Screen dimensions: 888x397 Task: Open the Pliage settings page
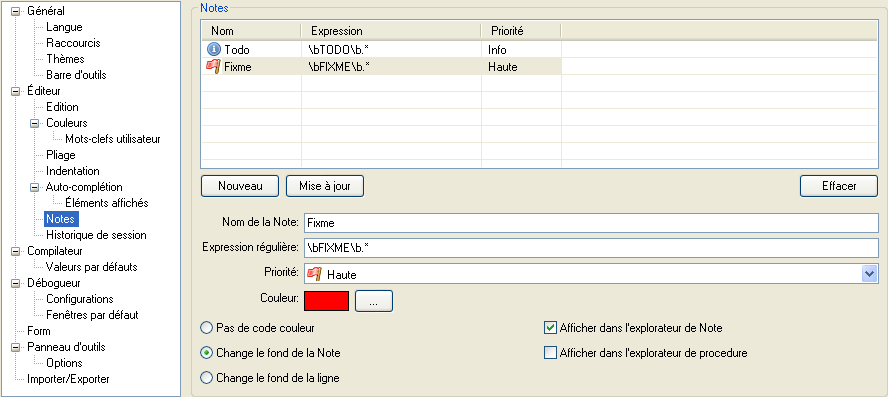[x=61, y=155]
